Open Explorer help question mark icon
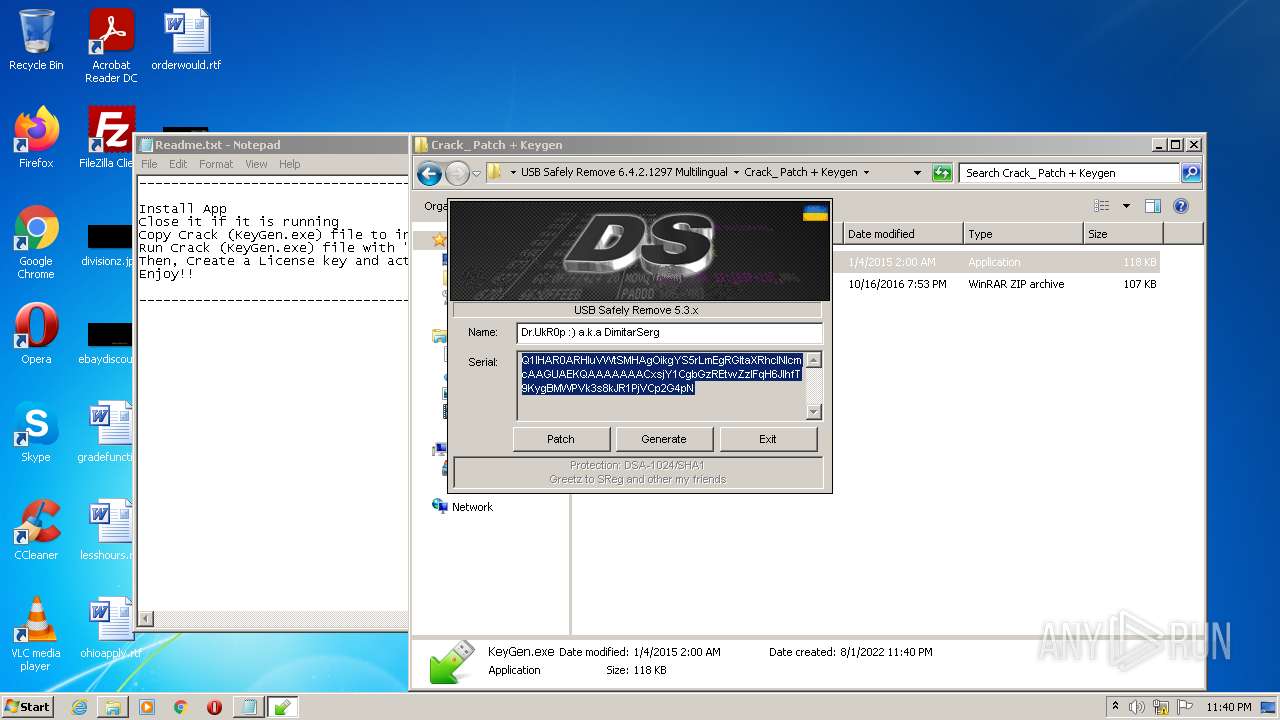 (x=1181, y=206)
